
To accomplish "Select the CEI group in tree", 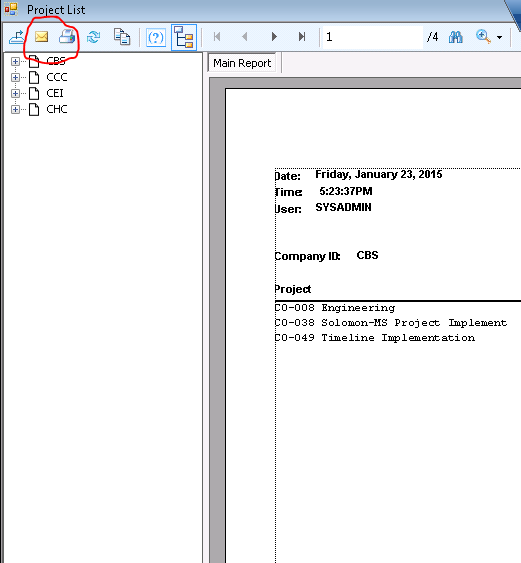I will (x=55, y=93).
